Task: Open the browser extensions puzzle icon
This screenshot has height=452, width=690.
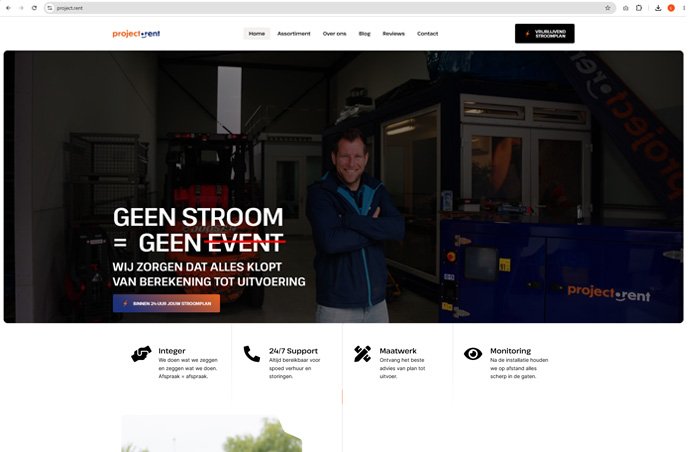Action: [x=639, y=8]
